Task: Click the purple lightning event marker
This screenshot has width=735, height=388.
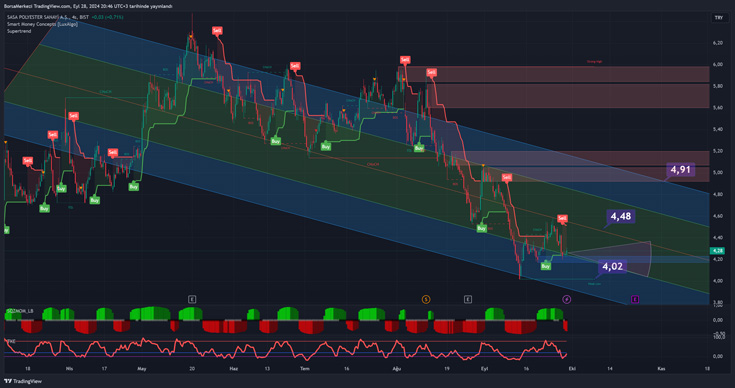Action: point(566,299)
